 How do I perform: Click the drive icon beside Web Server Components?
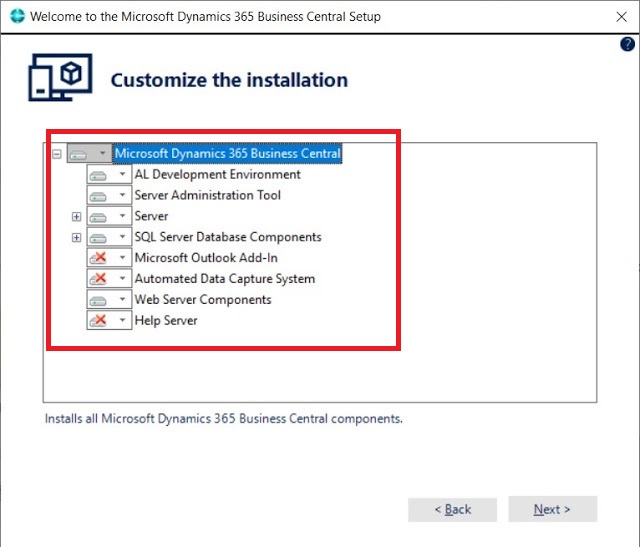pos(99,300)
